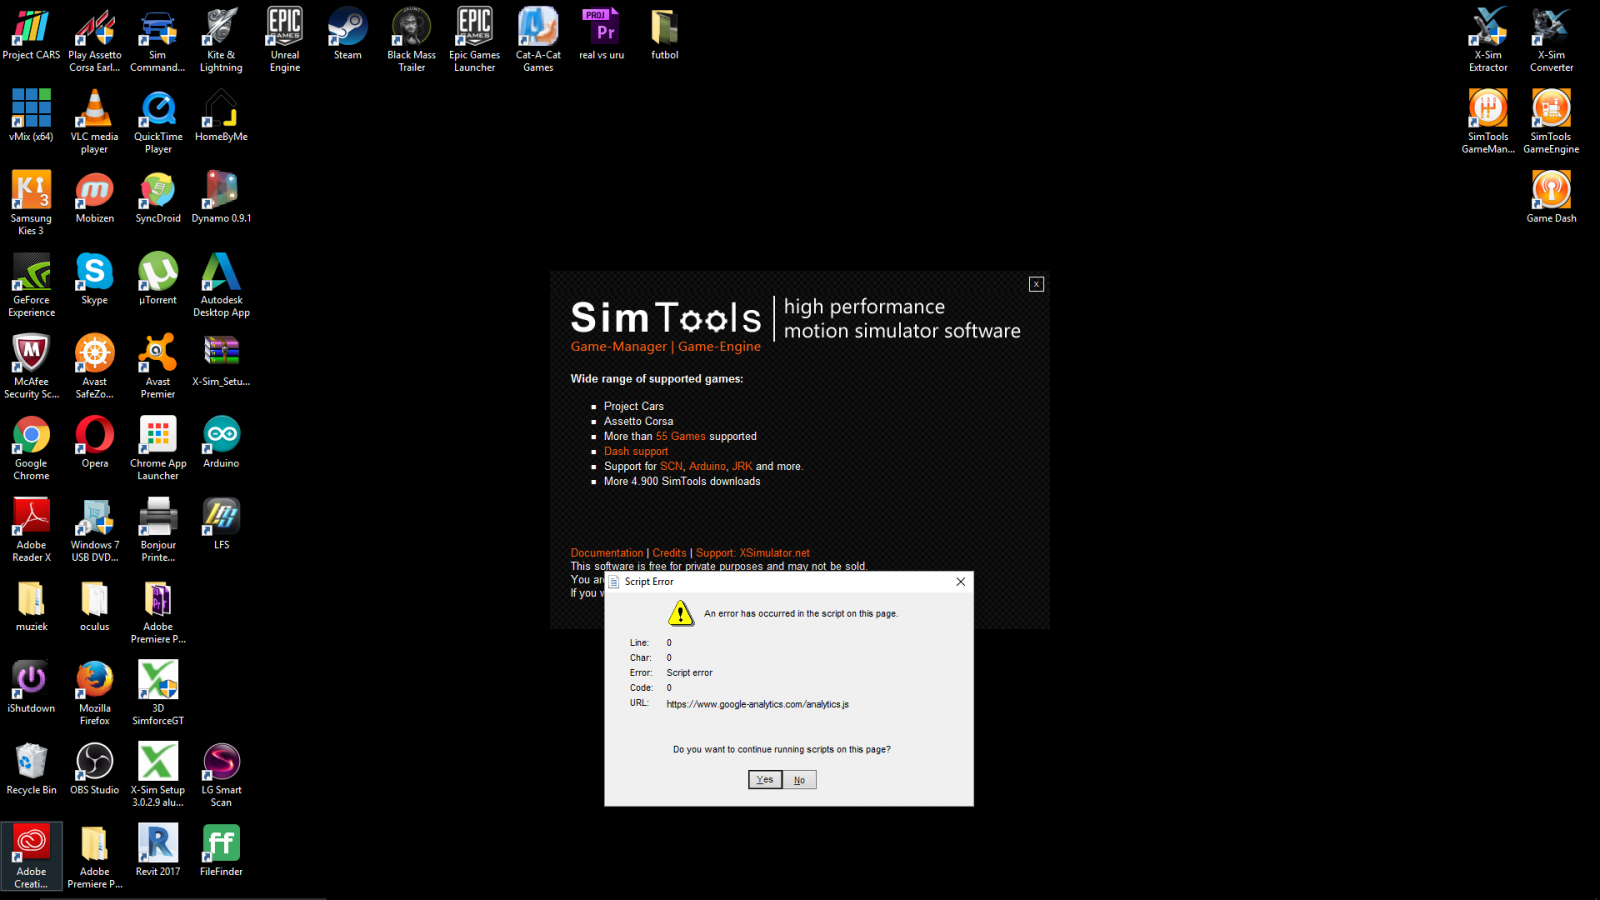
Task: Select the McAfee Security Scan icon
Action: [31, 367]
